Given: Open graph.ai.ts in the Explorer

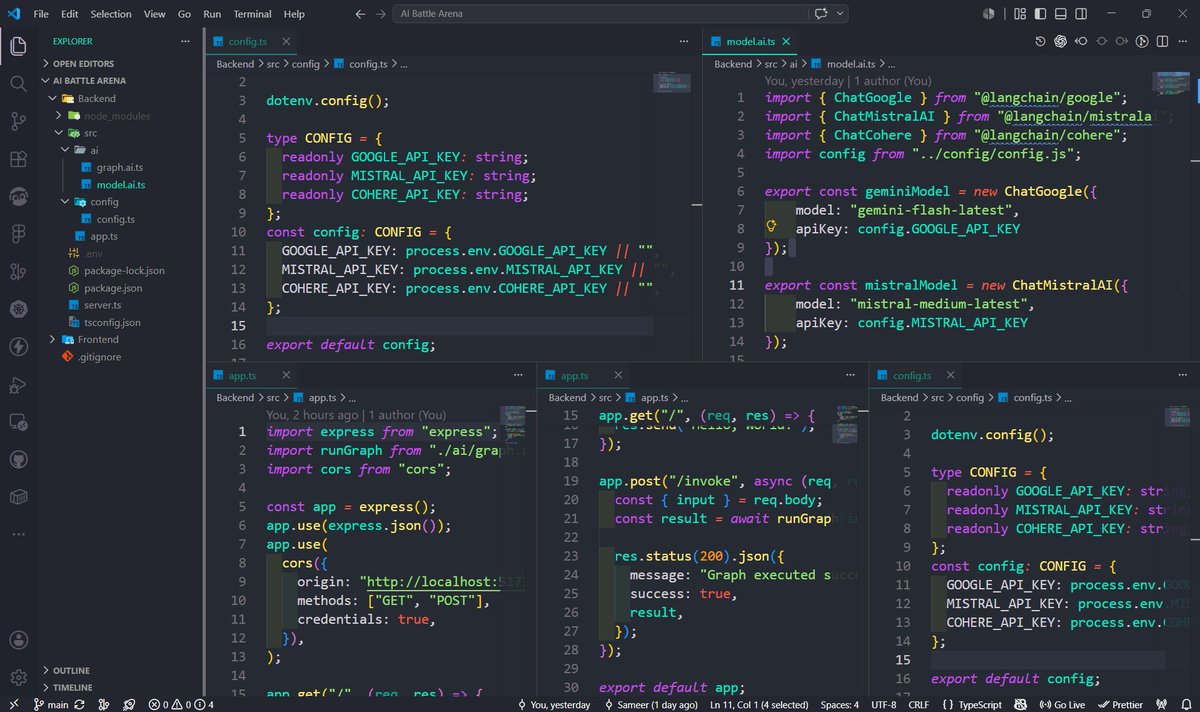Looking at the screenshot, I should click(120, 167).
